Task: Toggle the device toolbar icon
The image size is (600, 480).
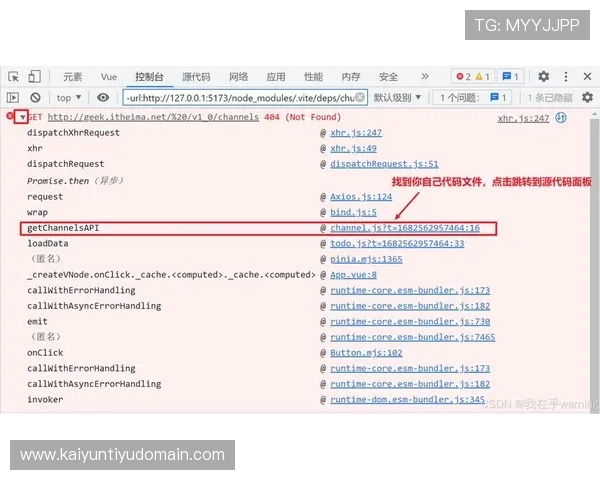Action: click(34, 76)
